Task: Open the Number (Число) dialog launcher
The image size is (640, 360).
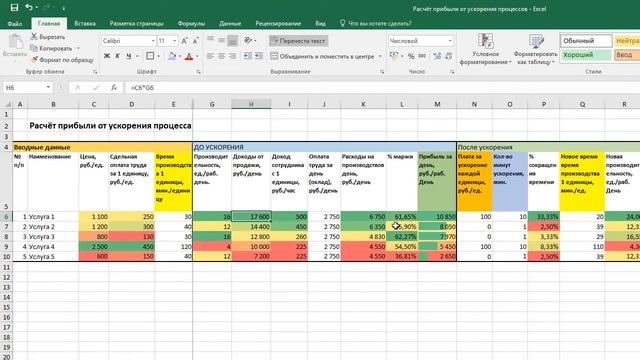Action: pyautogui.click(x=452, y=72)
